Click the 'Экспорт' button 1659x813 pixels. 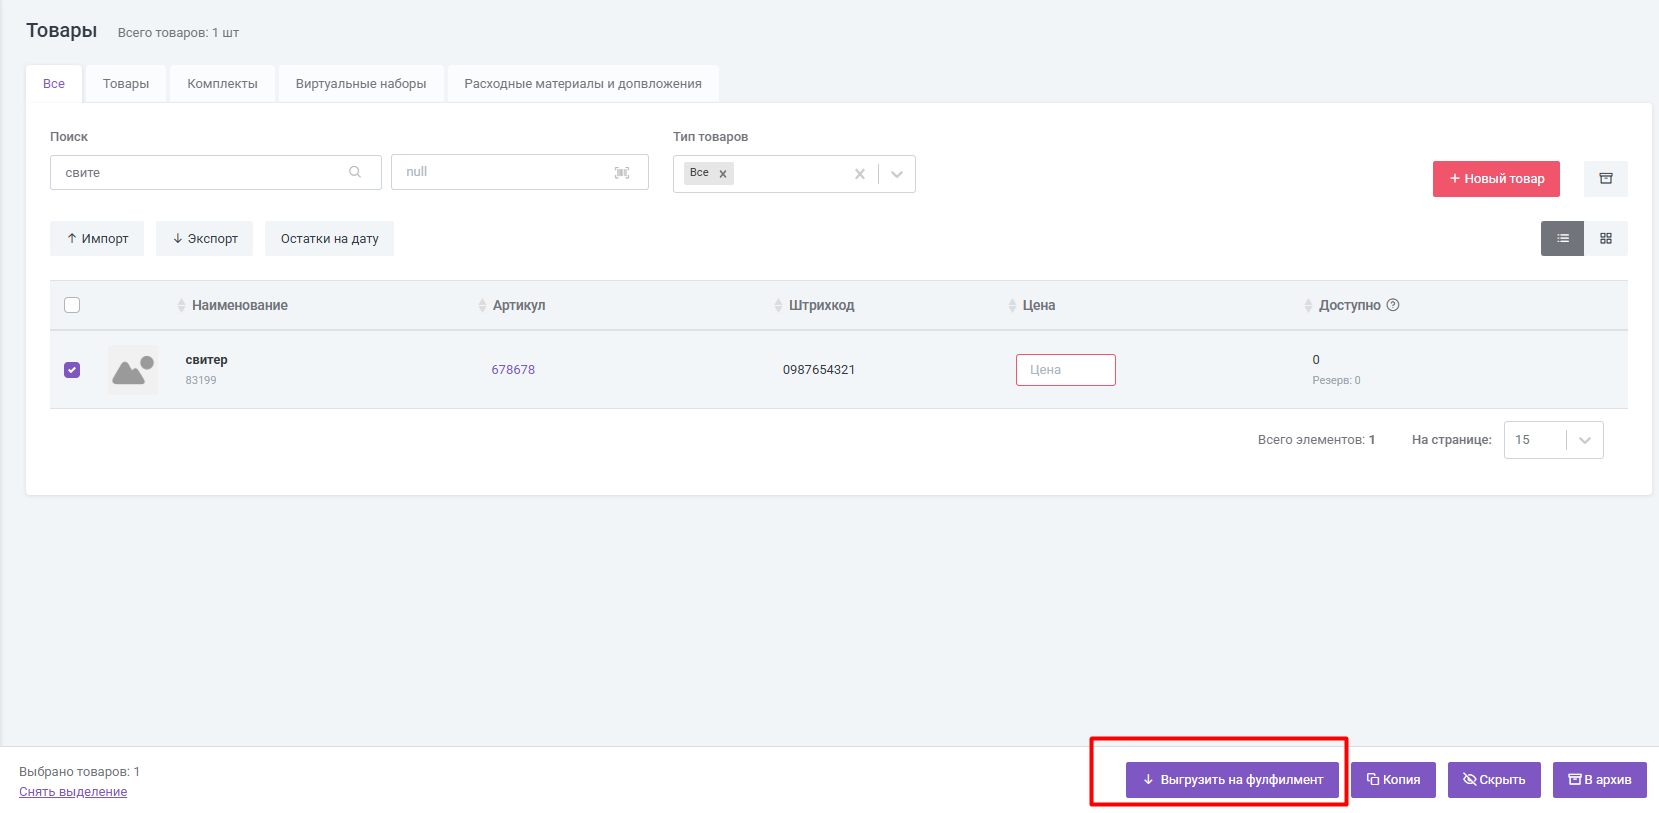(205, 238)
